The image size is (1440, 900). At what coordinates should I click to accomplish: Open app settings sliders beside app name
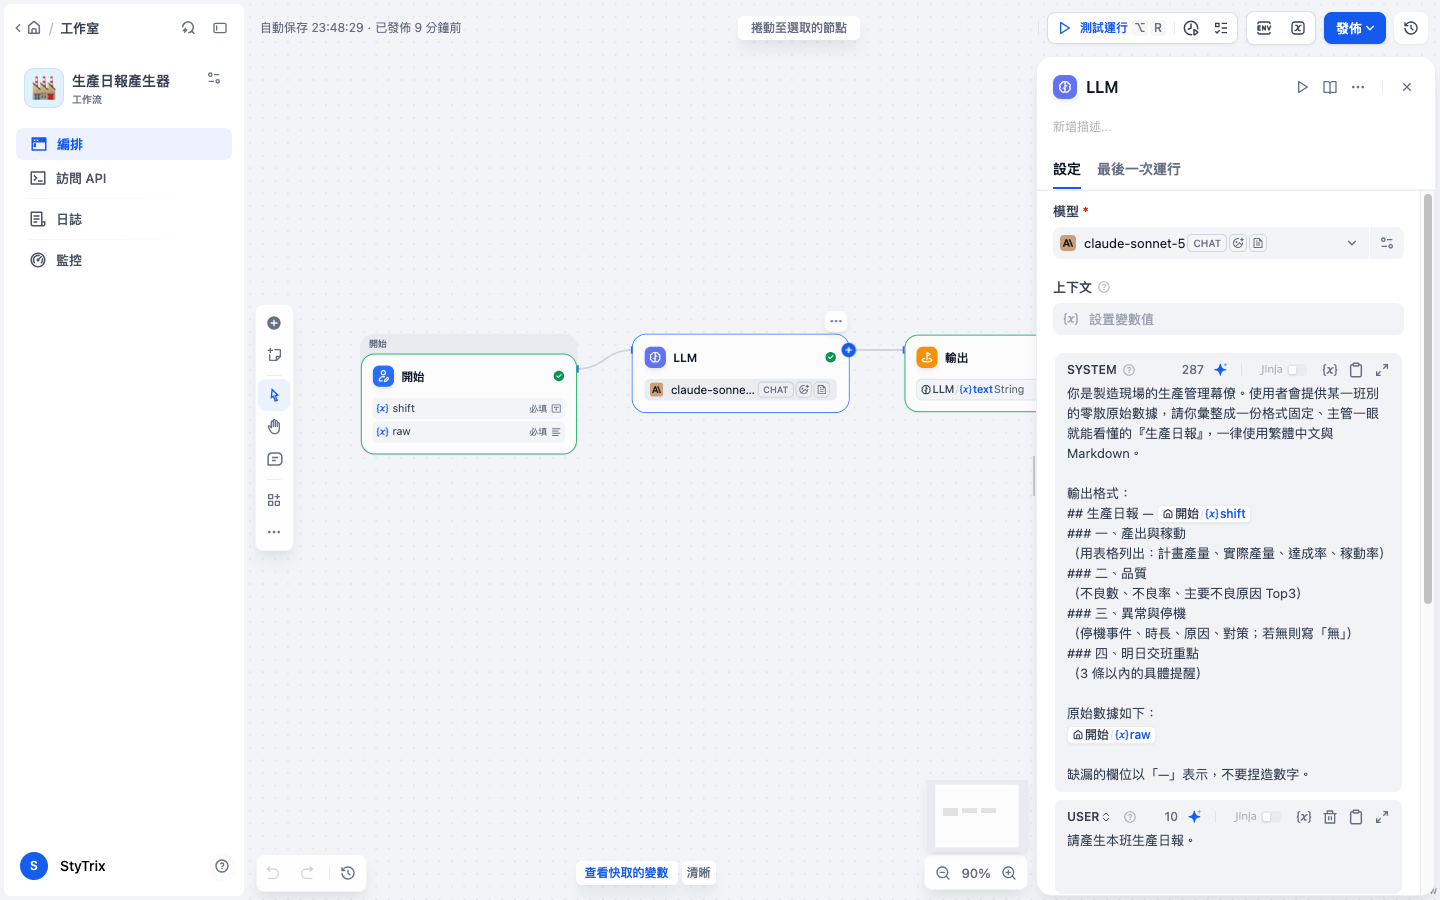click(214, 78)
